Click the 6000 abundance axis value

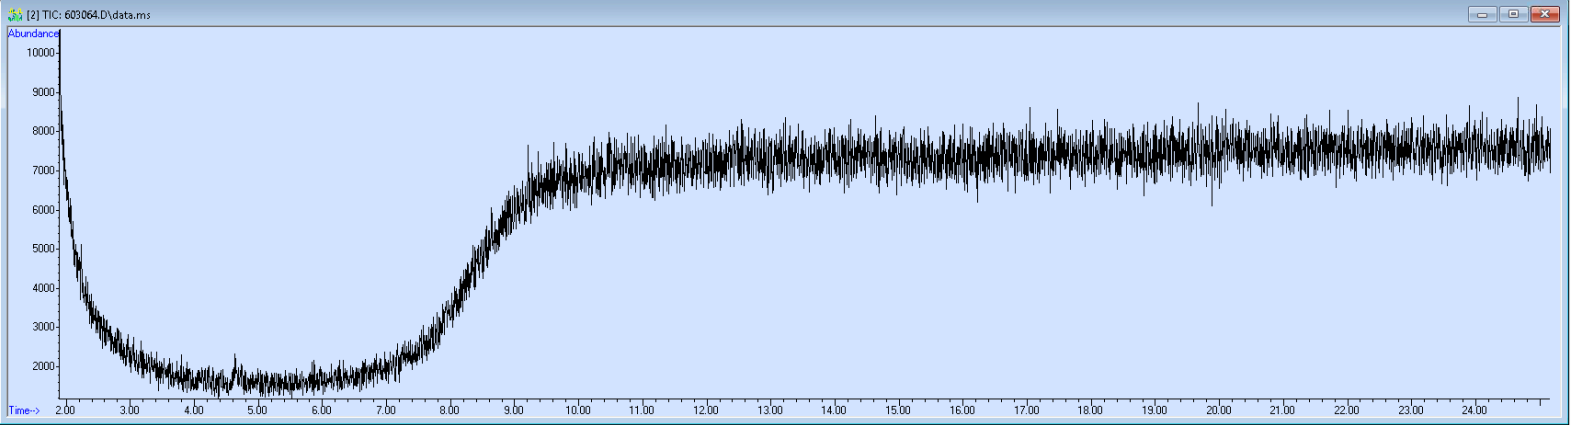43,210
